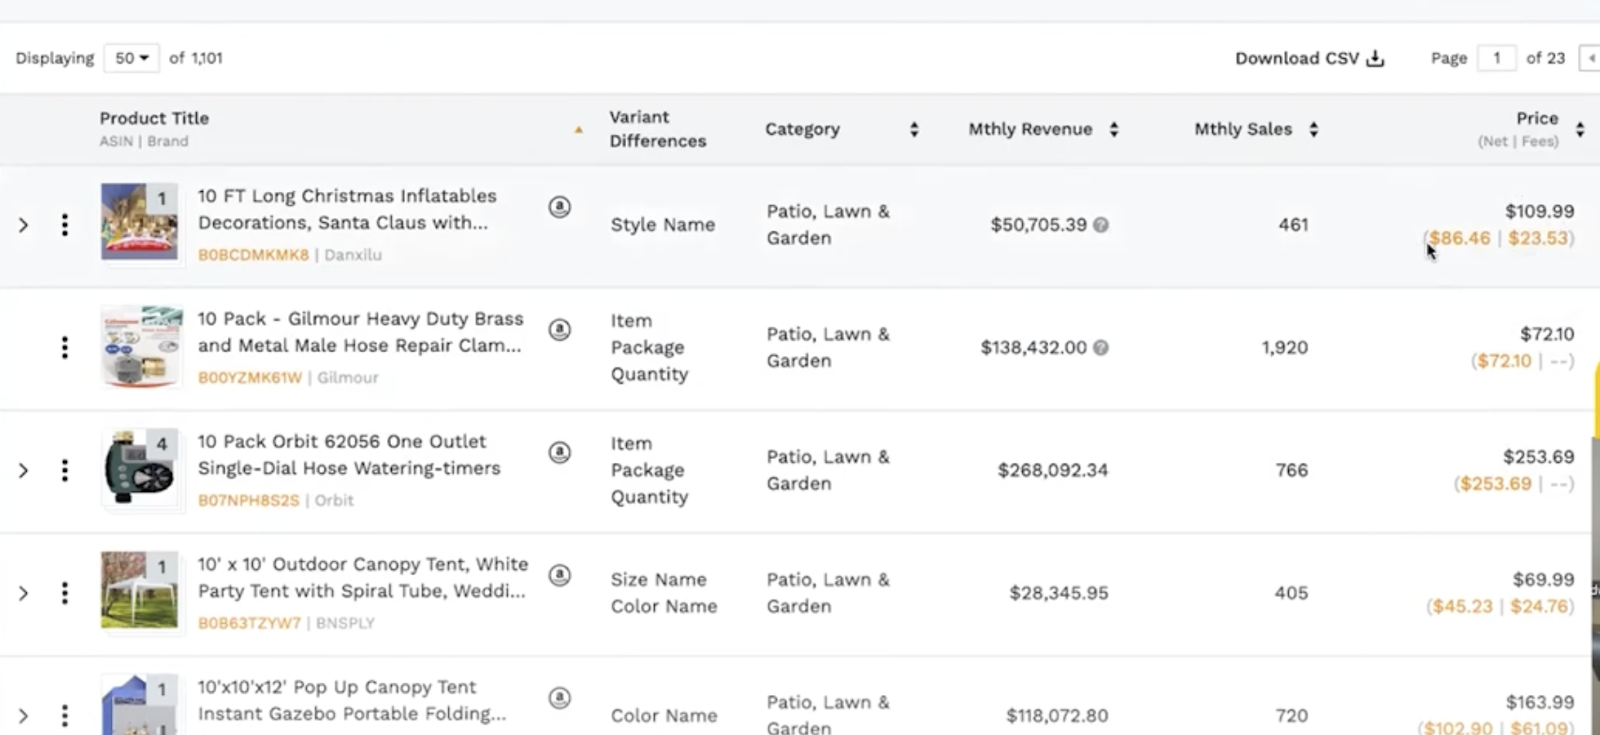This screenshot has width=1600, height=735.
Task: Open the 10 FT Long Christmas Inflatables title
Action: pyautogui.click(x=347, y=209)
